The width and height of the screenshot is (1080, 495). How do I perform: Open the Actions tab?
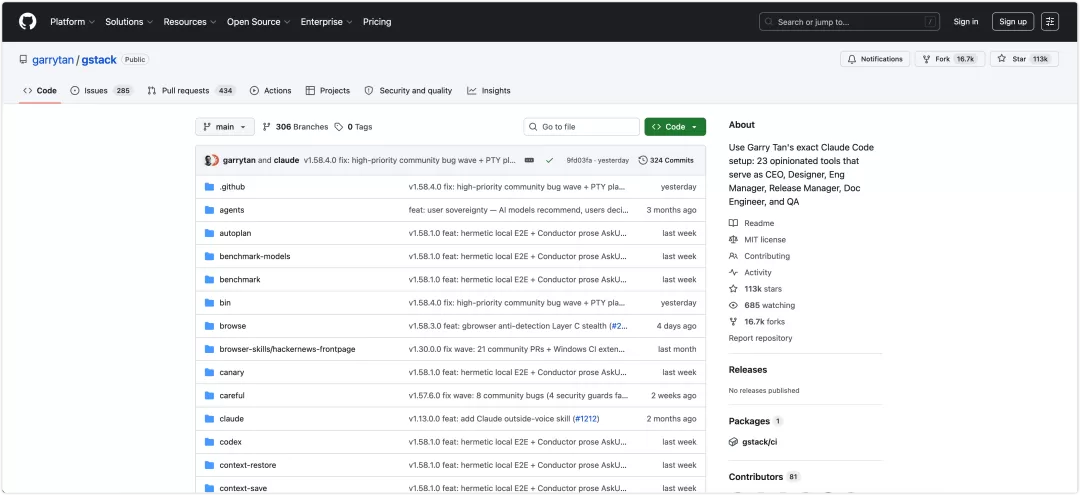coord(271,91)
